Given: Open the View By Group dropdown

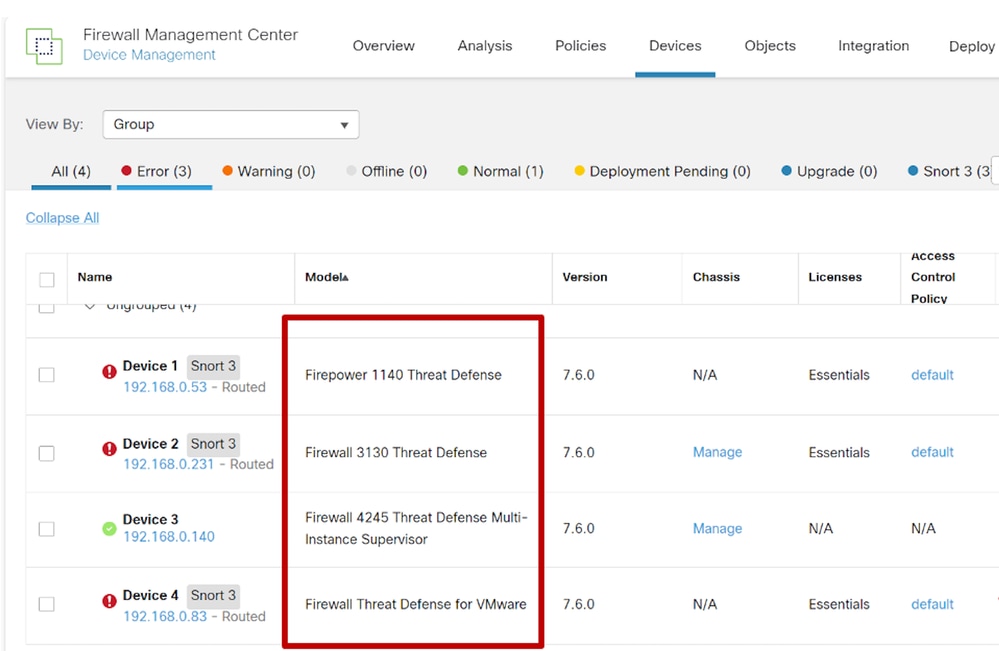Looking at the screenshot, I should click(x=231, y=124).
